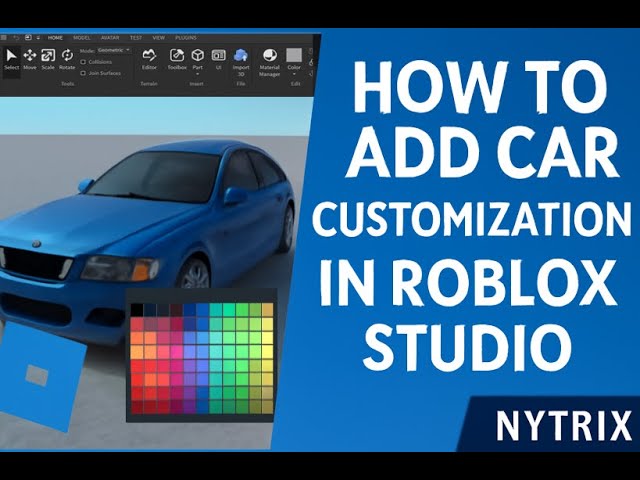Activate the Scale tool
The height and width of the screenshot is (480, 640).
click(x=48, y=60)
